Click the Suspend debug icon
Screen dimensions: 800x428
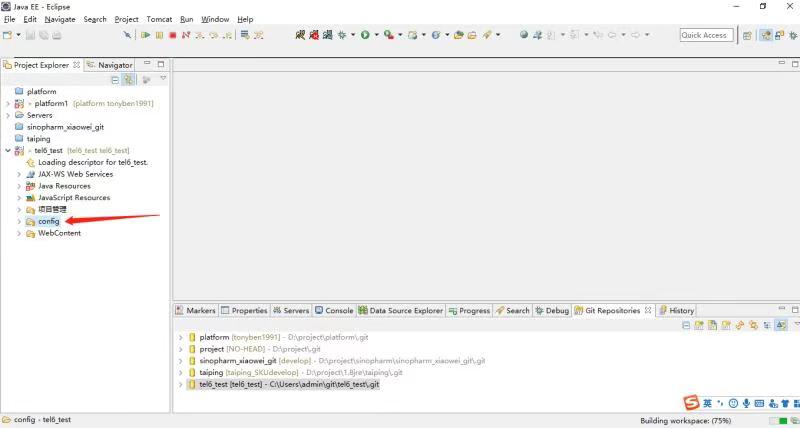[x=159, y=35]
